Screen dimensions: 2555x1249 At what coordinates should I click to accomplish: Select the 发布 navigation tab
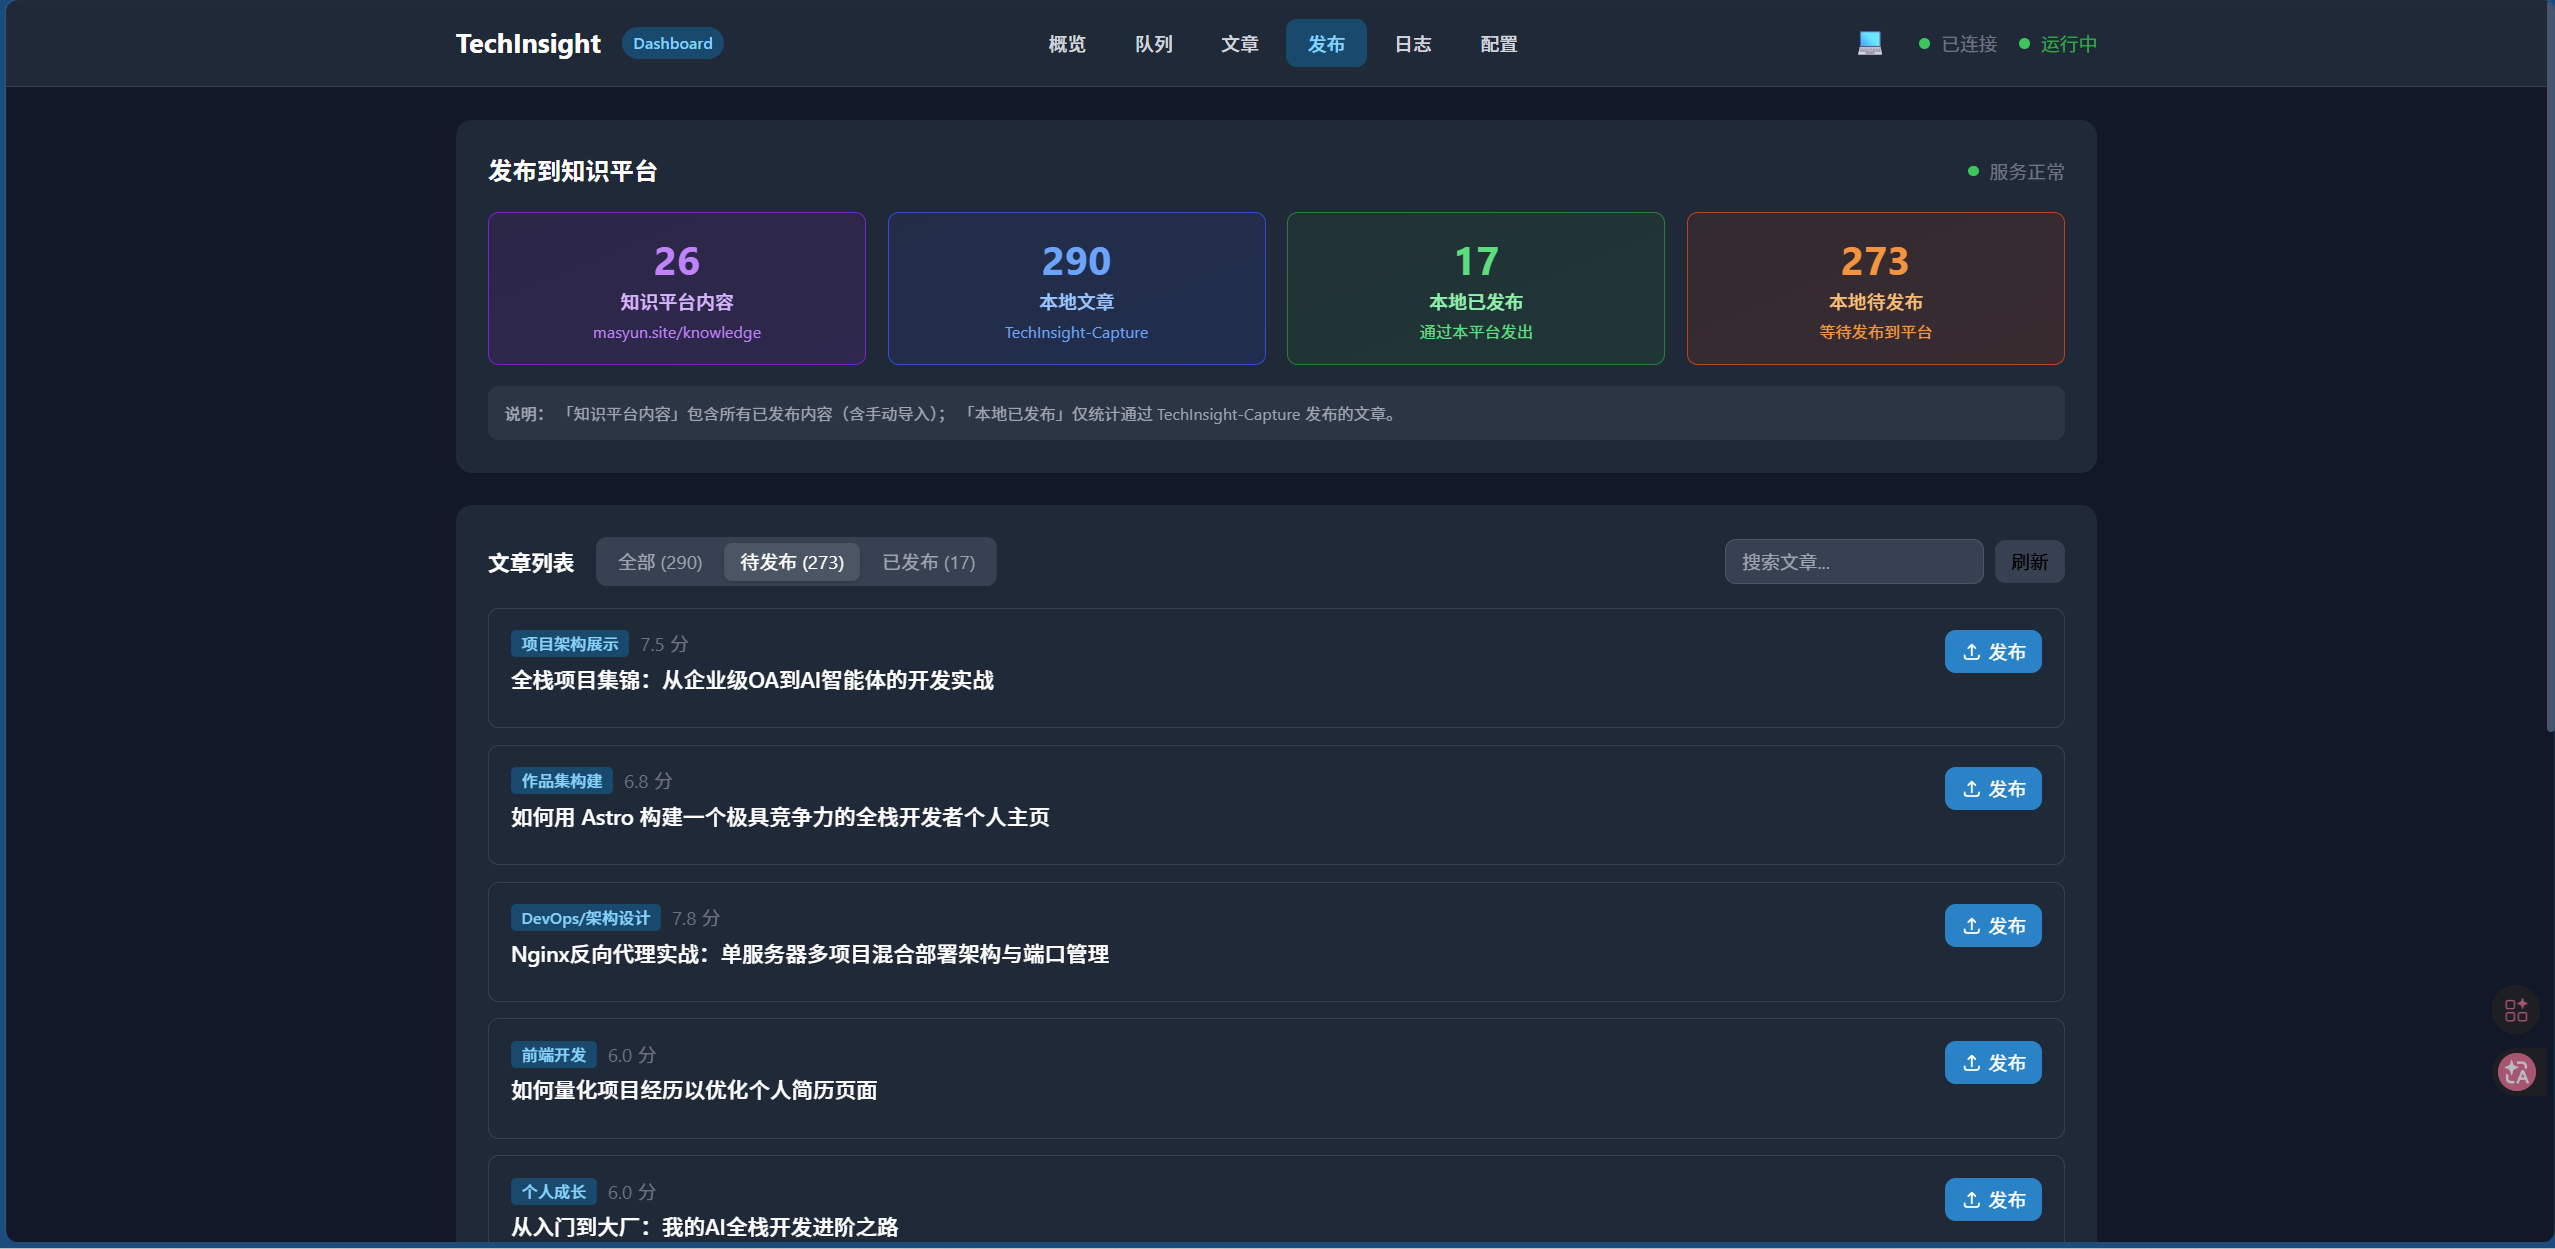click(1326, 44)
